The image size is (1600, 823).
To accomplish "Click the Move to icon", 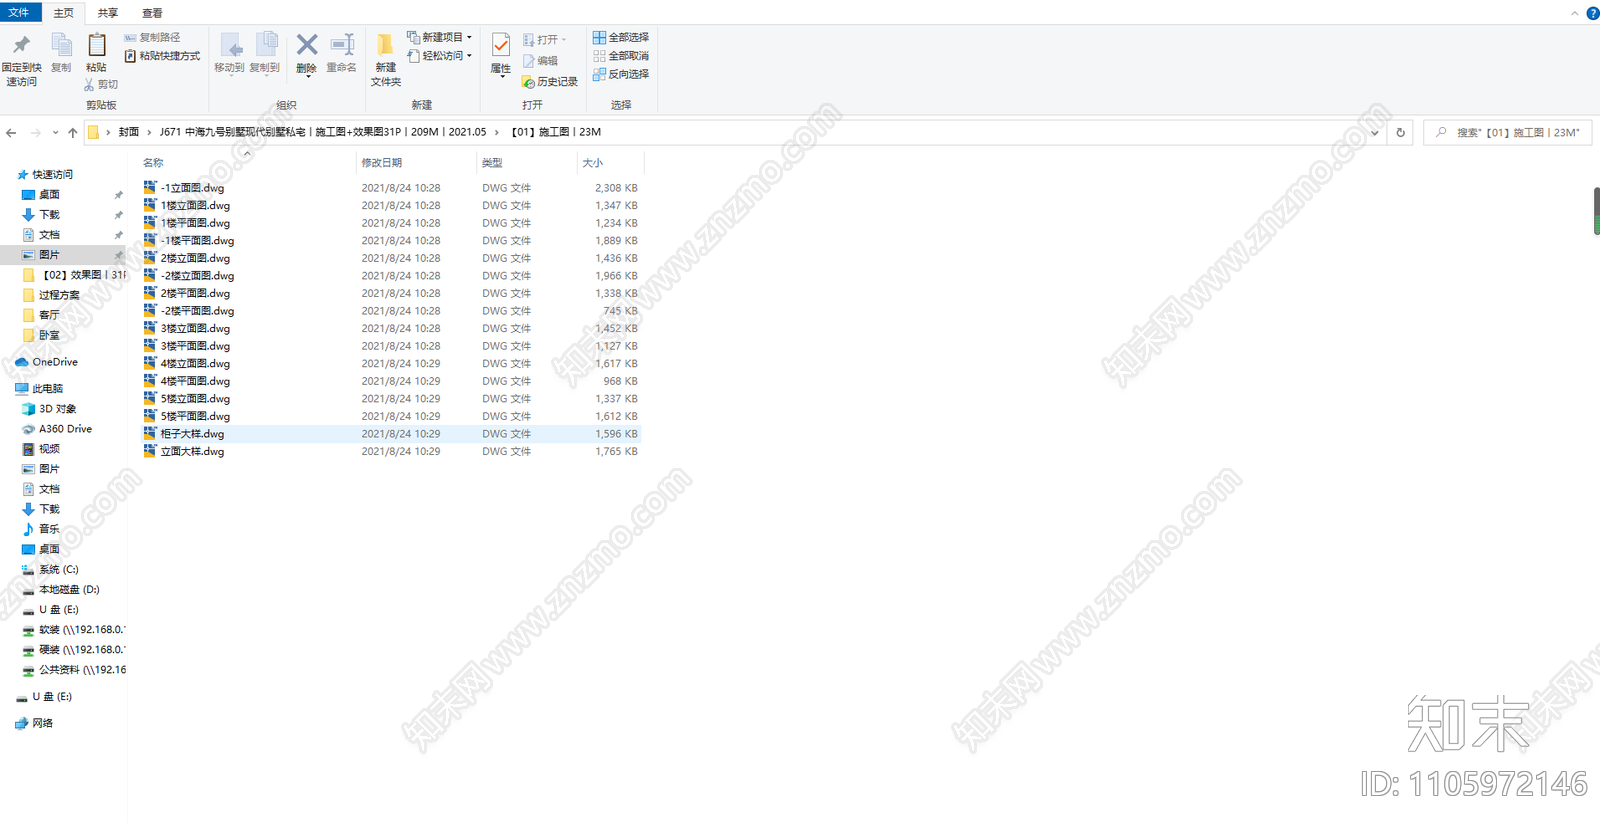I will point(229,46).
